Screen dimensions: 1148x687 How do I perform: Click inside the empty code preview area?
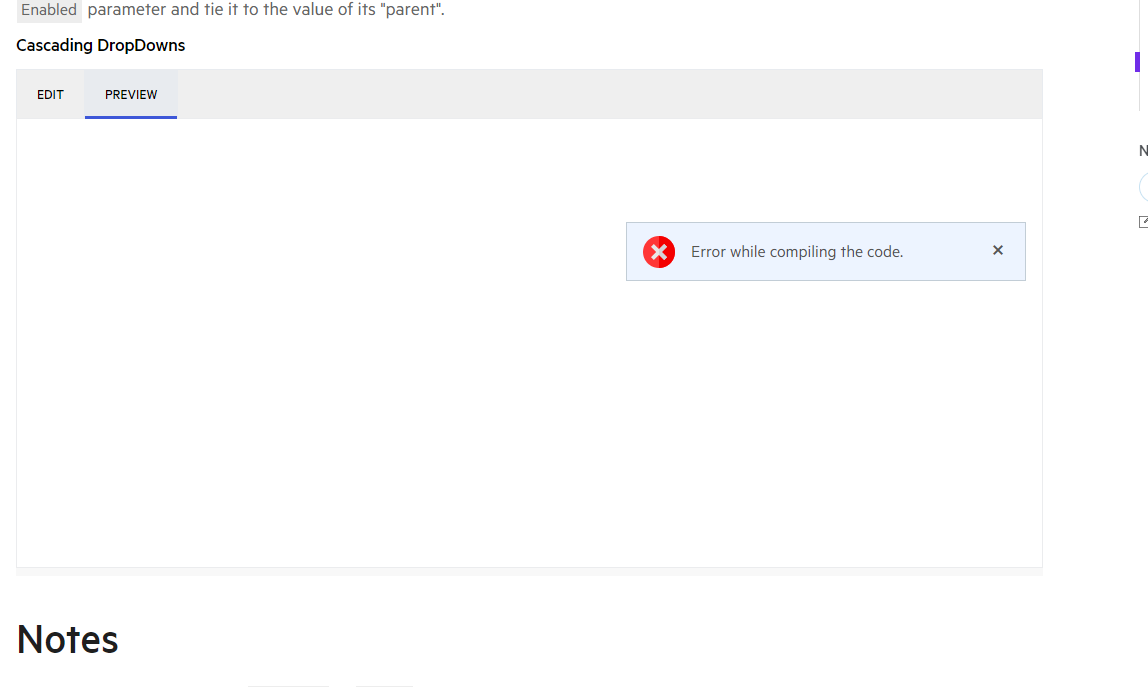pyautogui.click(x=350, y=400)
